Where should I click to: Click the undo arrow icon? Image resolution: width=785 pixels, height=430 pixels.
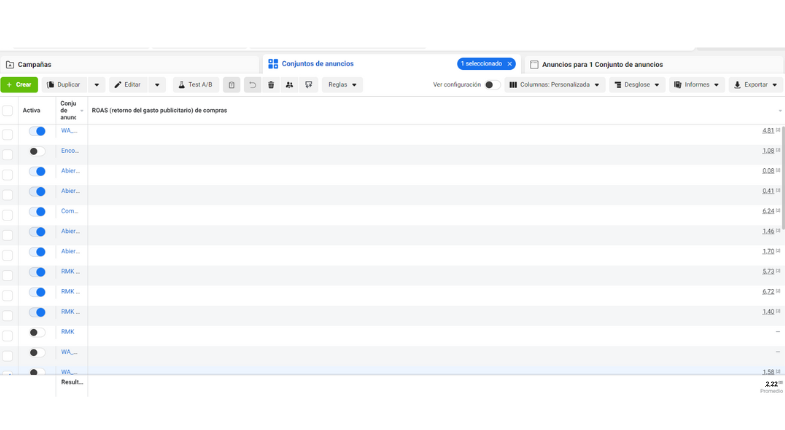coord(252,85)
